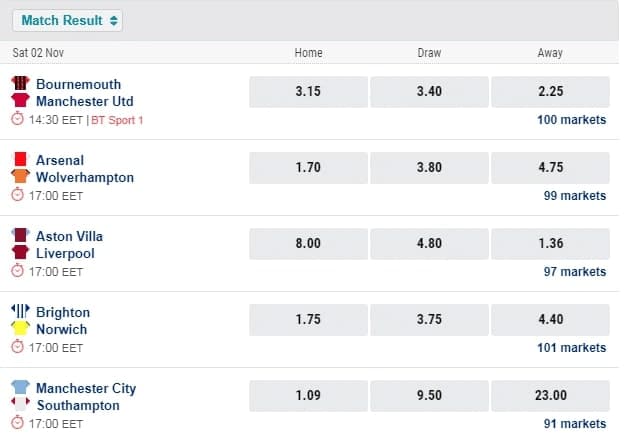This screenshot has height=442, width=630.
Task: Select Bournemouth home win odds 3.15
Action: pos(308,91)
